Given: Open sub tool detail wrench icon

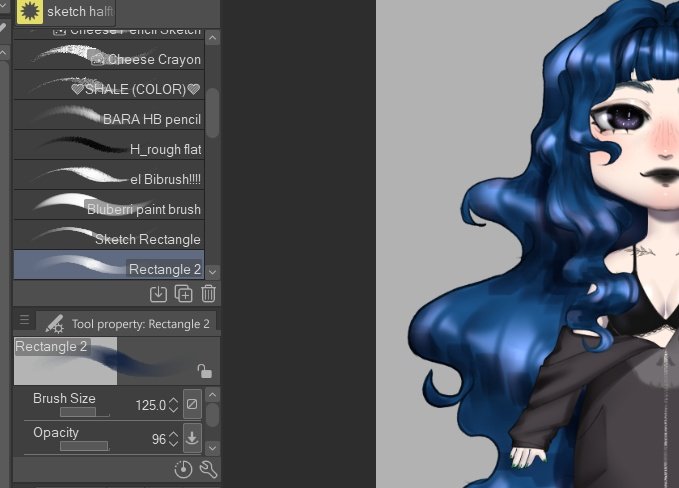Looking at the screenshot, I should pos(208,469).
